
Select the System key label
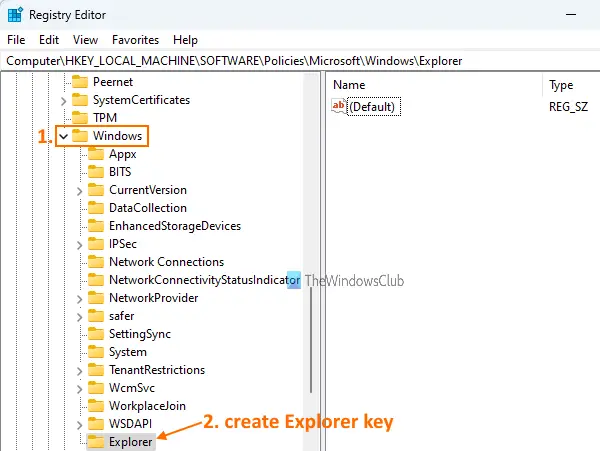(x=127, y=352)
